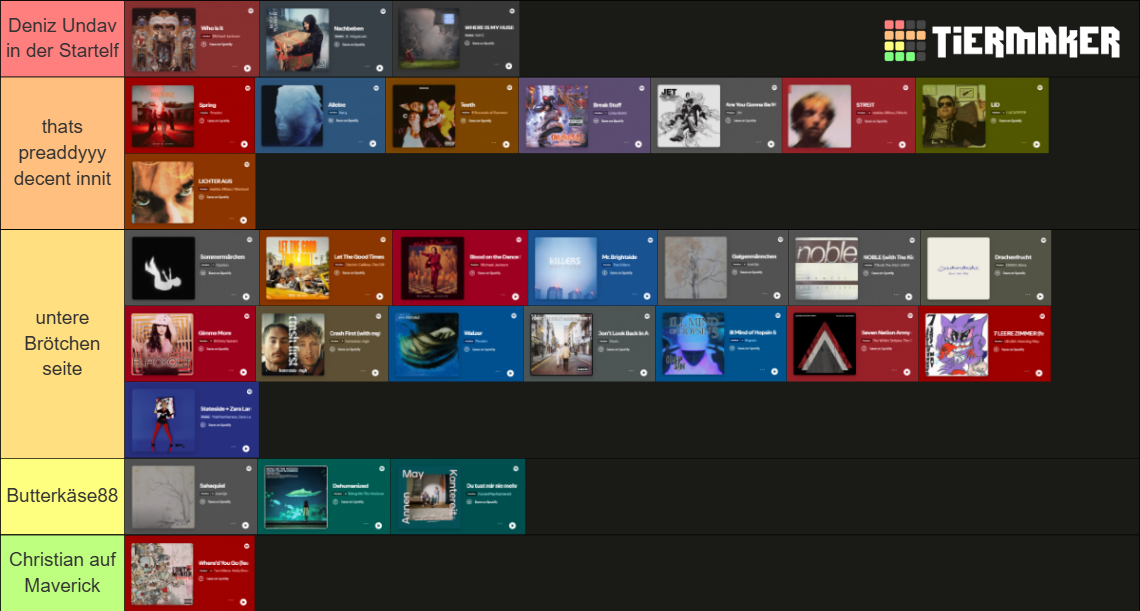The height and width of the screenshot is (611, 1140).
Task: Open more options on Teeth card
Action: click(496, 143)
